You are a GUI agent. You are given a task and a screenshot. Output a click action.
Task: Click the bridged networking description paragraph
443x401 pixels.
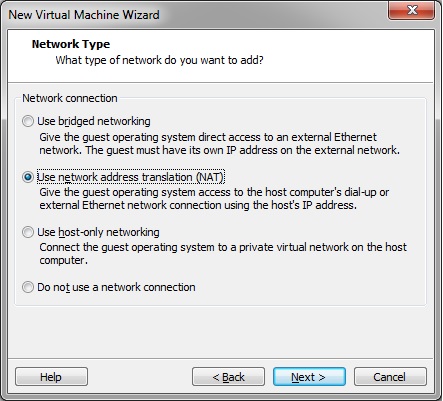coord(219,144)
